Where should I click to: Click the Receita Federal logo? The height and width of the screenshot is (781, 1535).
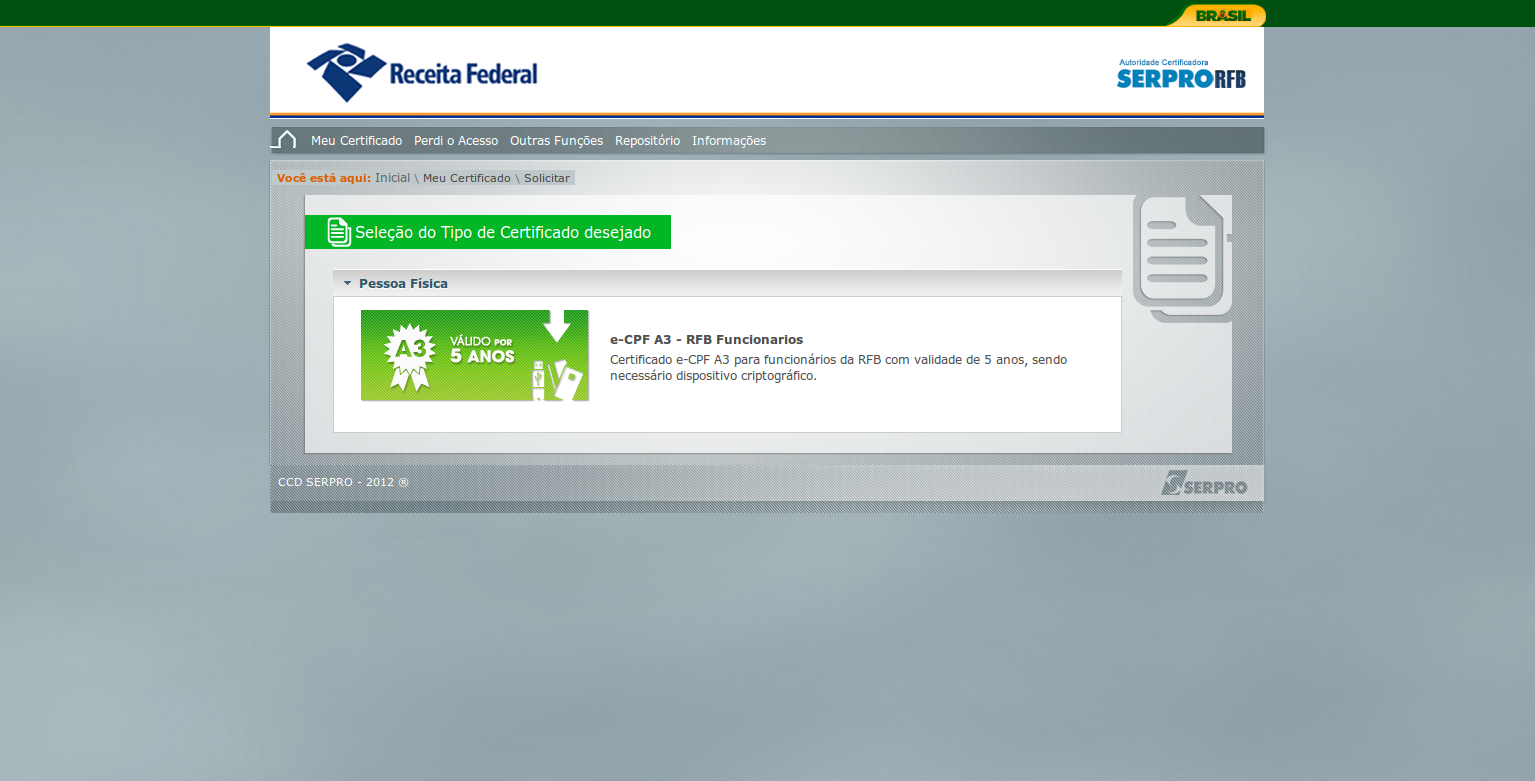422,72
